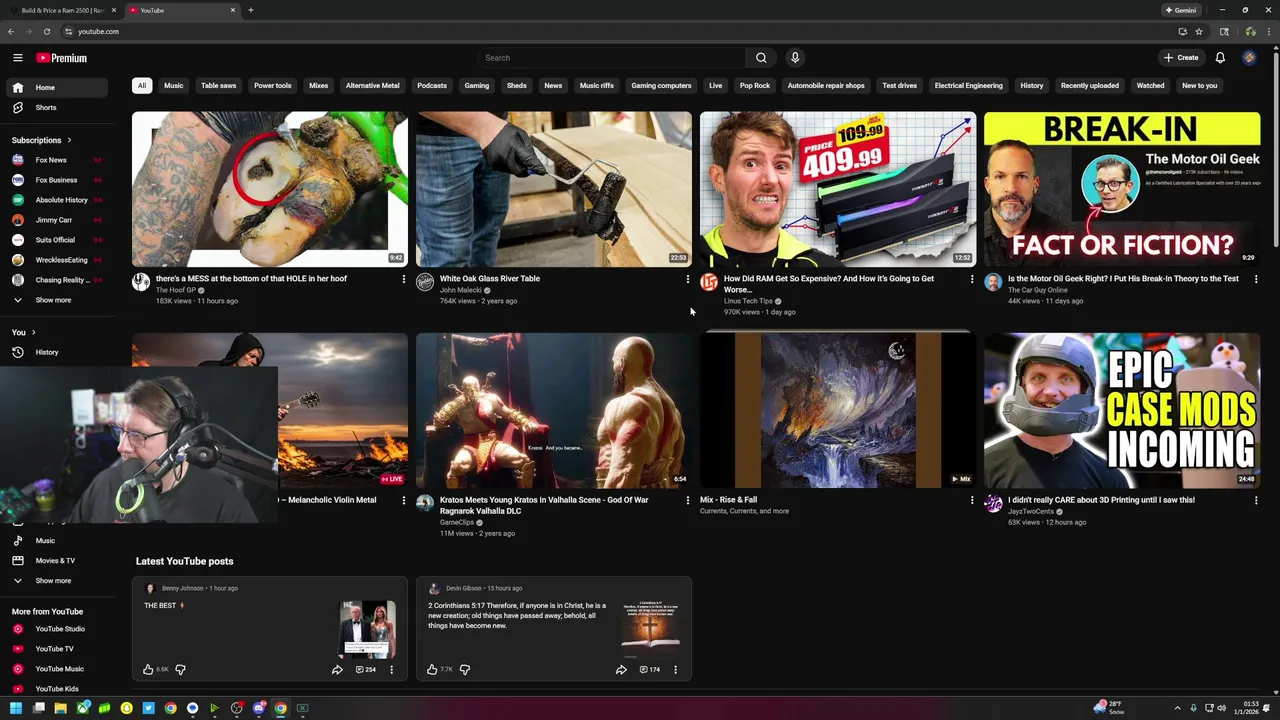Select the Music filter chip
Viewport: 1280px width, 720px height.
coord(174,85)
